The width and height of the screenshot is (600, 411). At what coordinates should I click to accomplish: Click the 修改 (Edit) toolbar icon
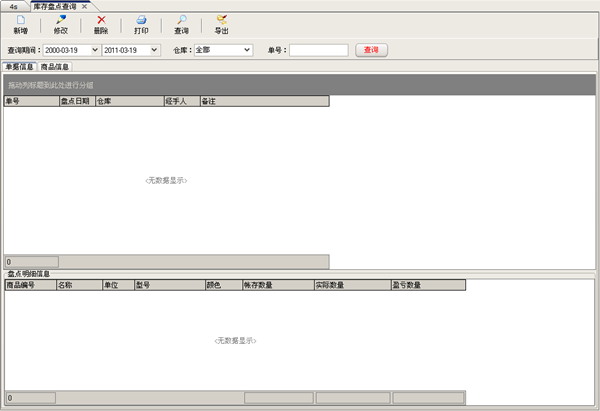coord(61,20)
